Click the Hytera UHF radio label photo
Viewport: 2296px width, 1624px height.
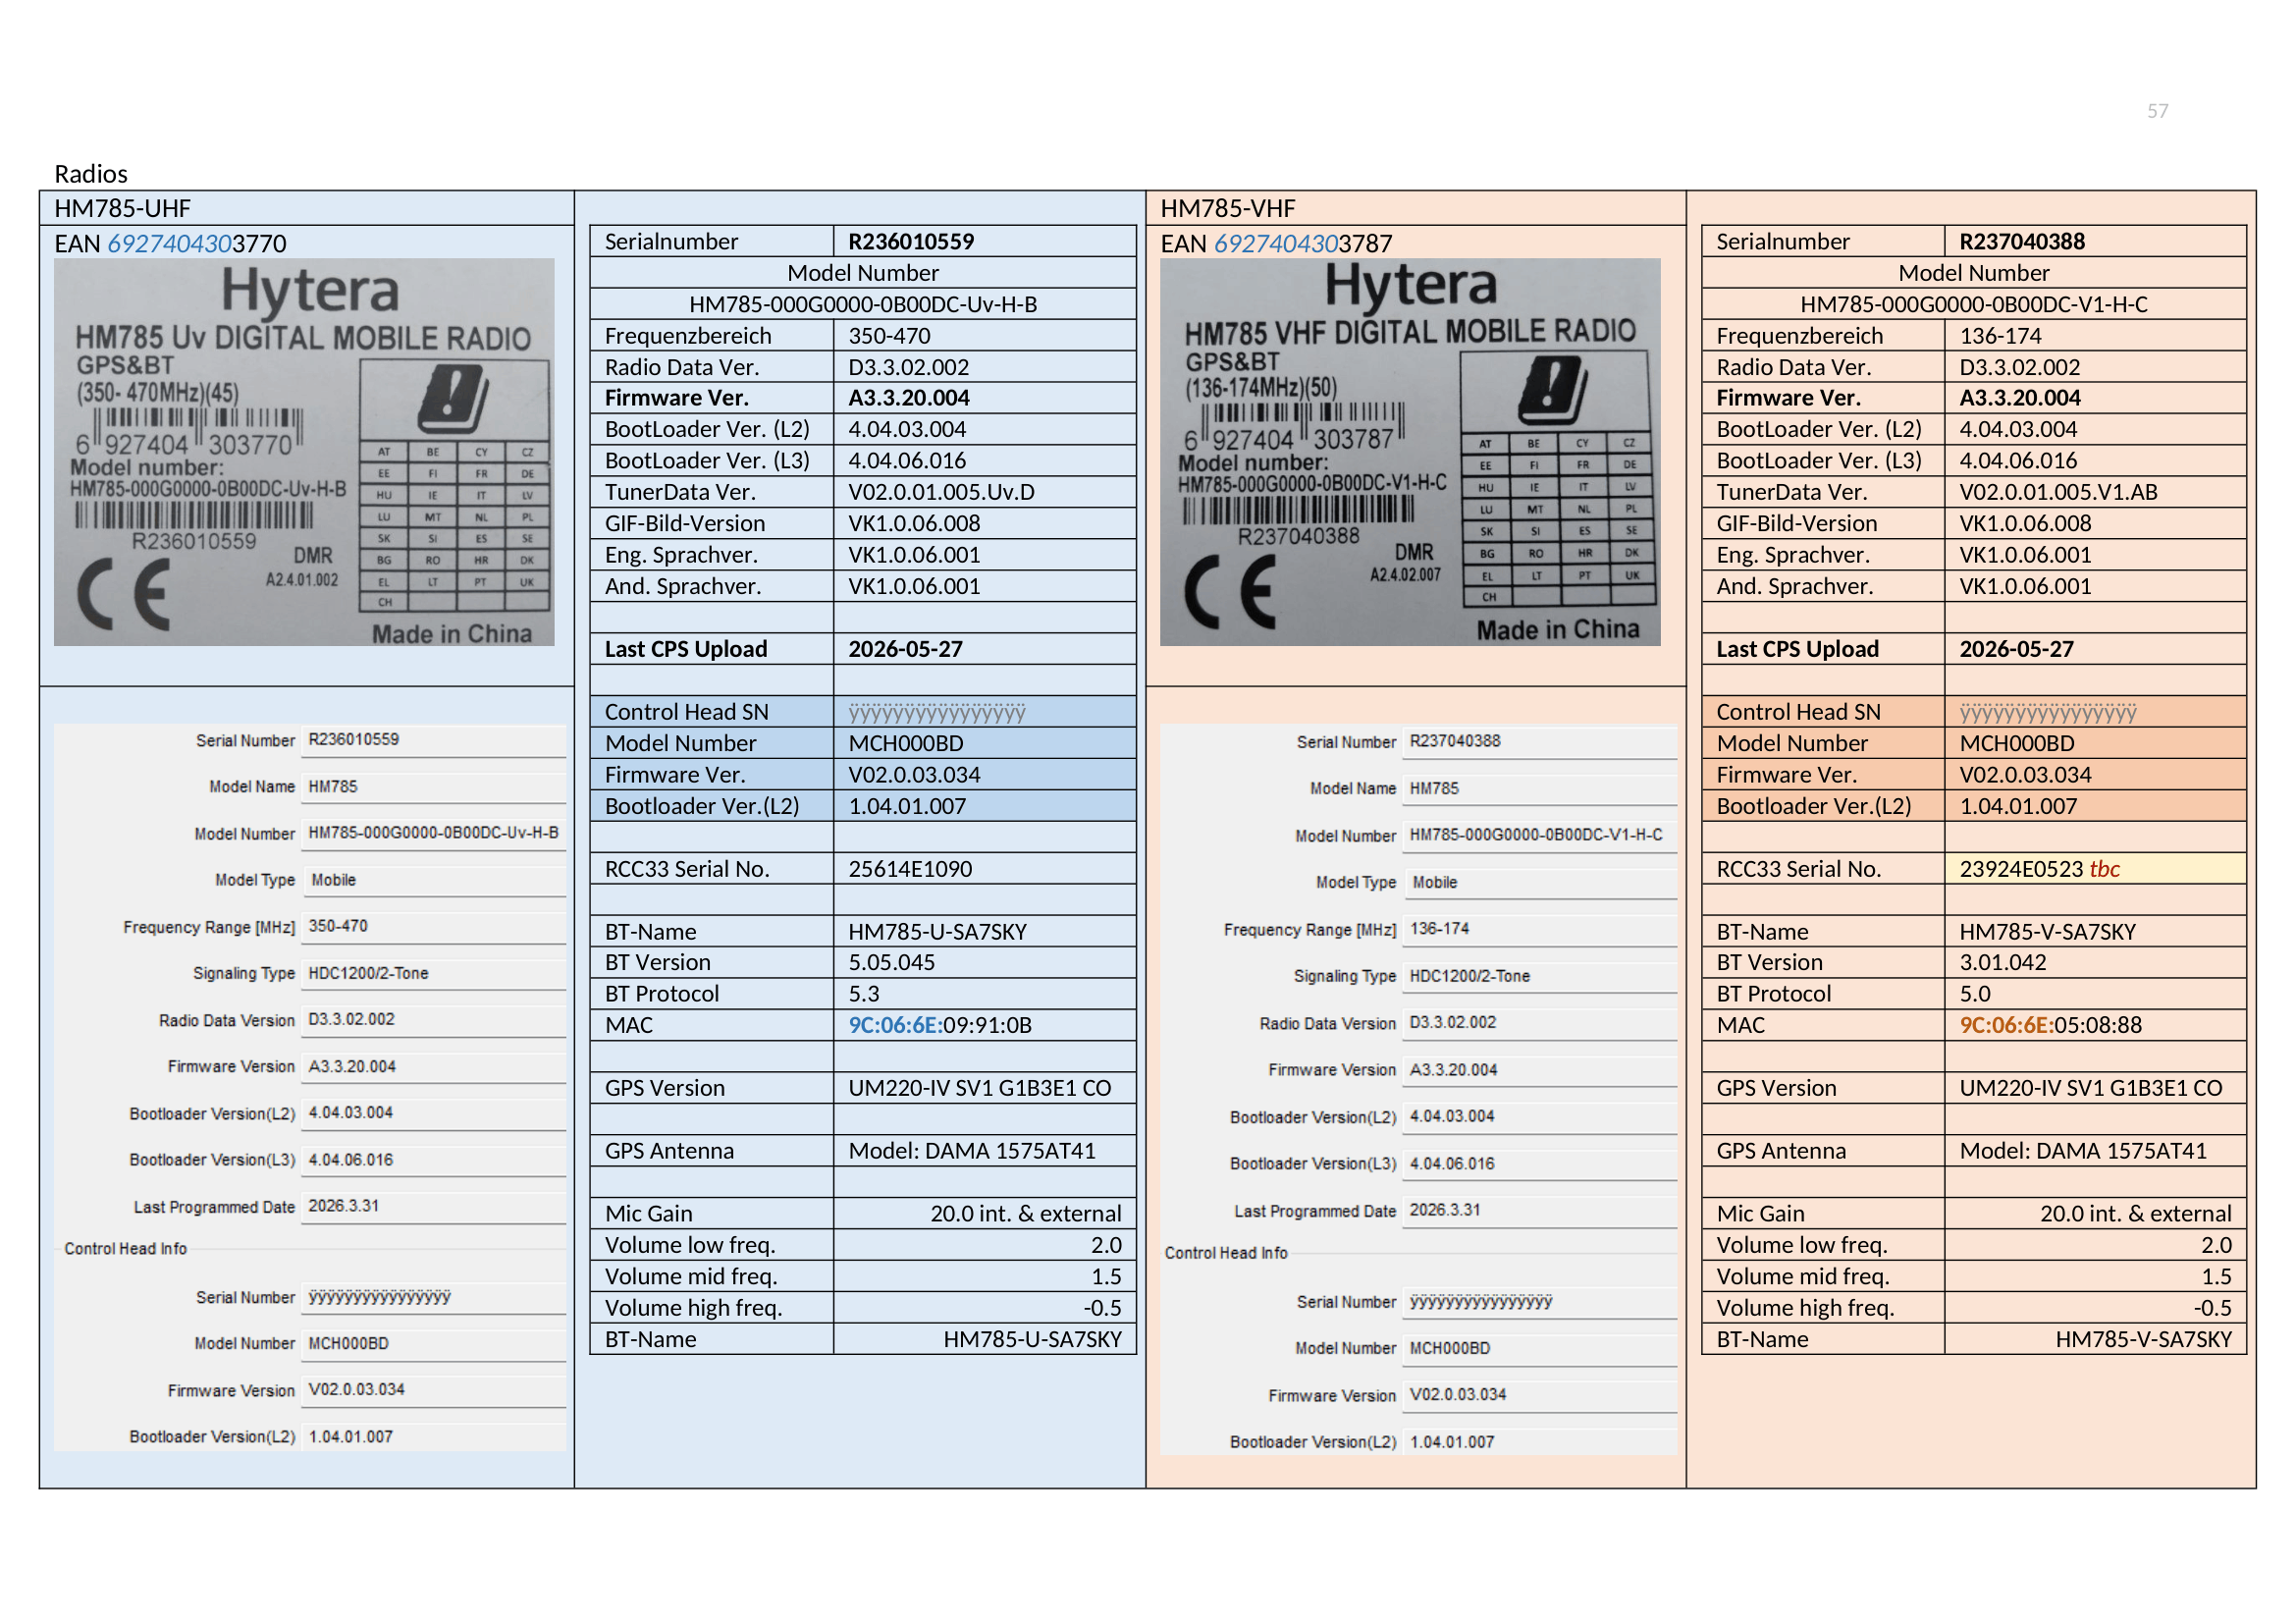click(304, 452)
